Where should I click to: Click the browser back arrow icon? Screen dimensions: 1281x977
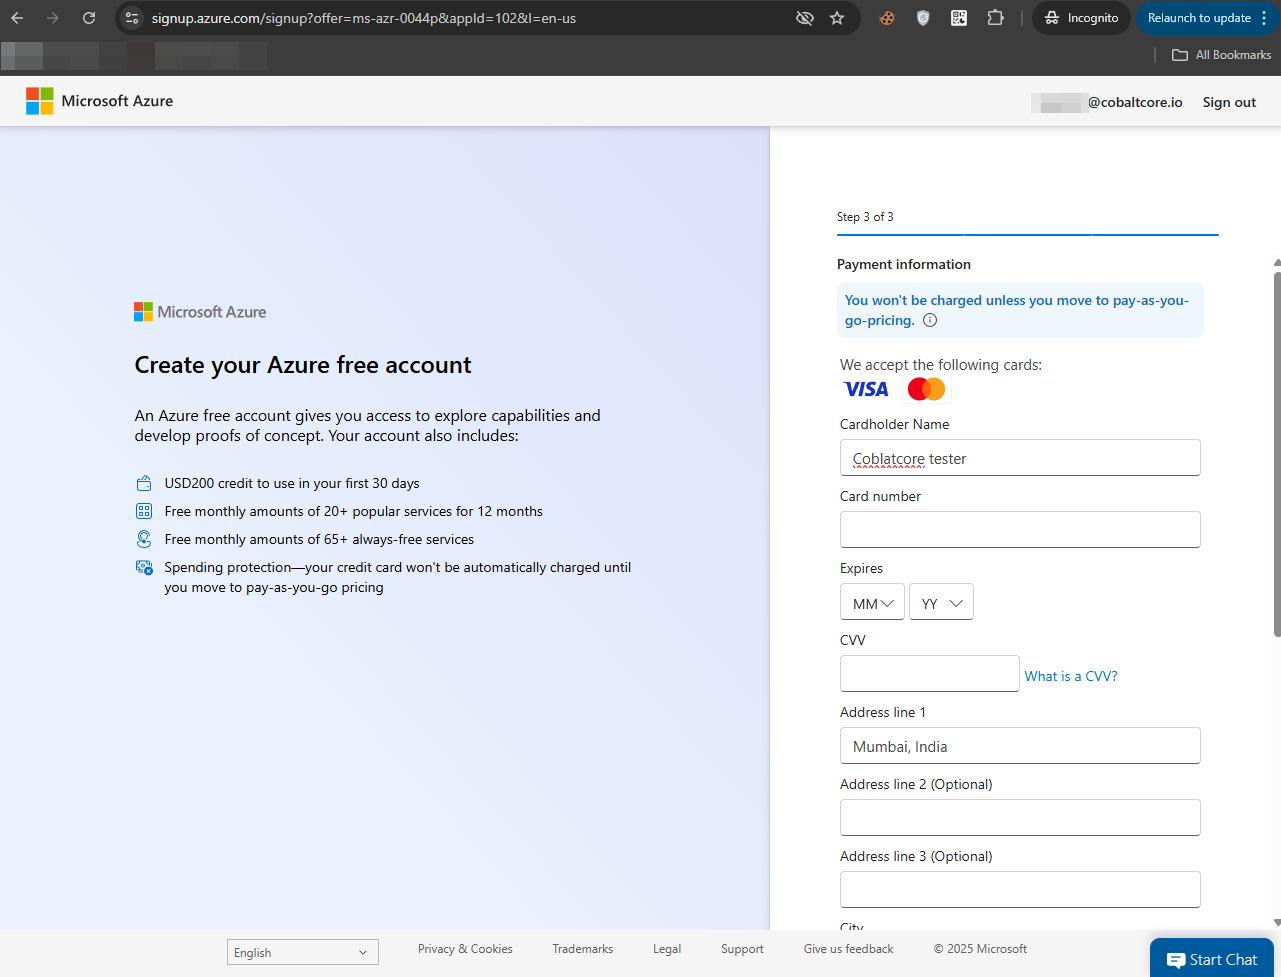17,18
